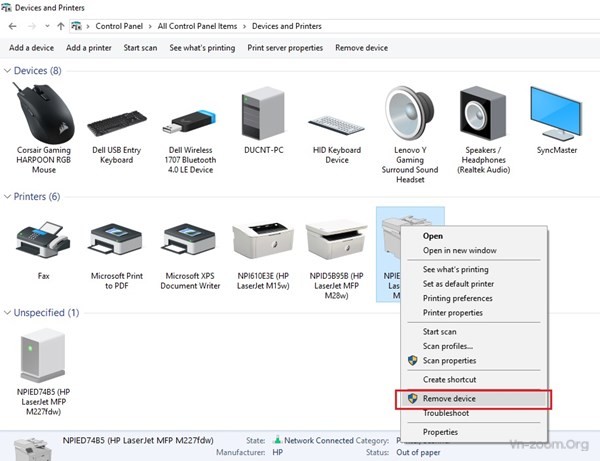Click the control panel icon in address bar
This screenshot has width=600, height=461.
[77, 26]
